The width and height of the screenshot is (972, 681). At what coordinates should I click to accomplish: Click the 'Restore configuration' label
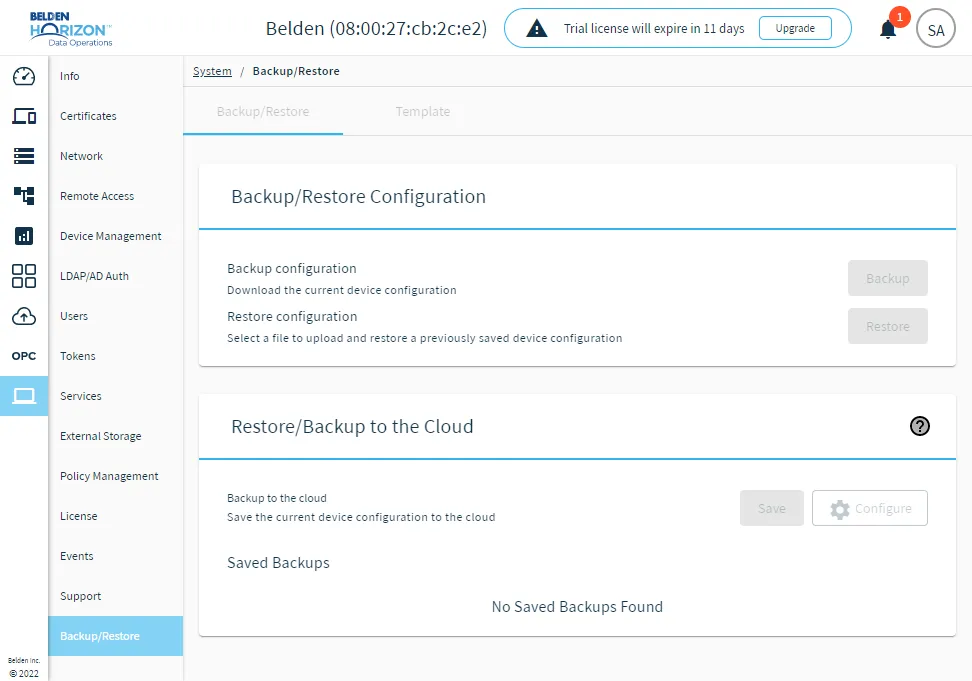(292, 317)
